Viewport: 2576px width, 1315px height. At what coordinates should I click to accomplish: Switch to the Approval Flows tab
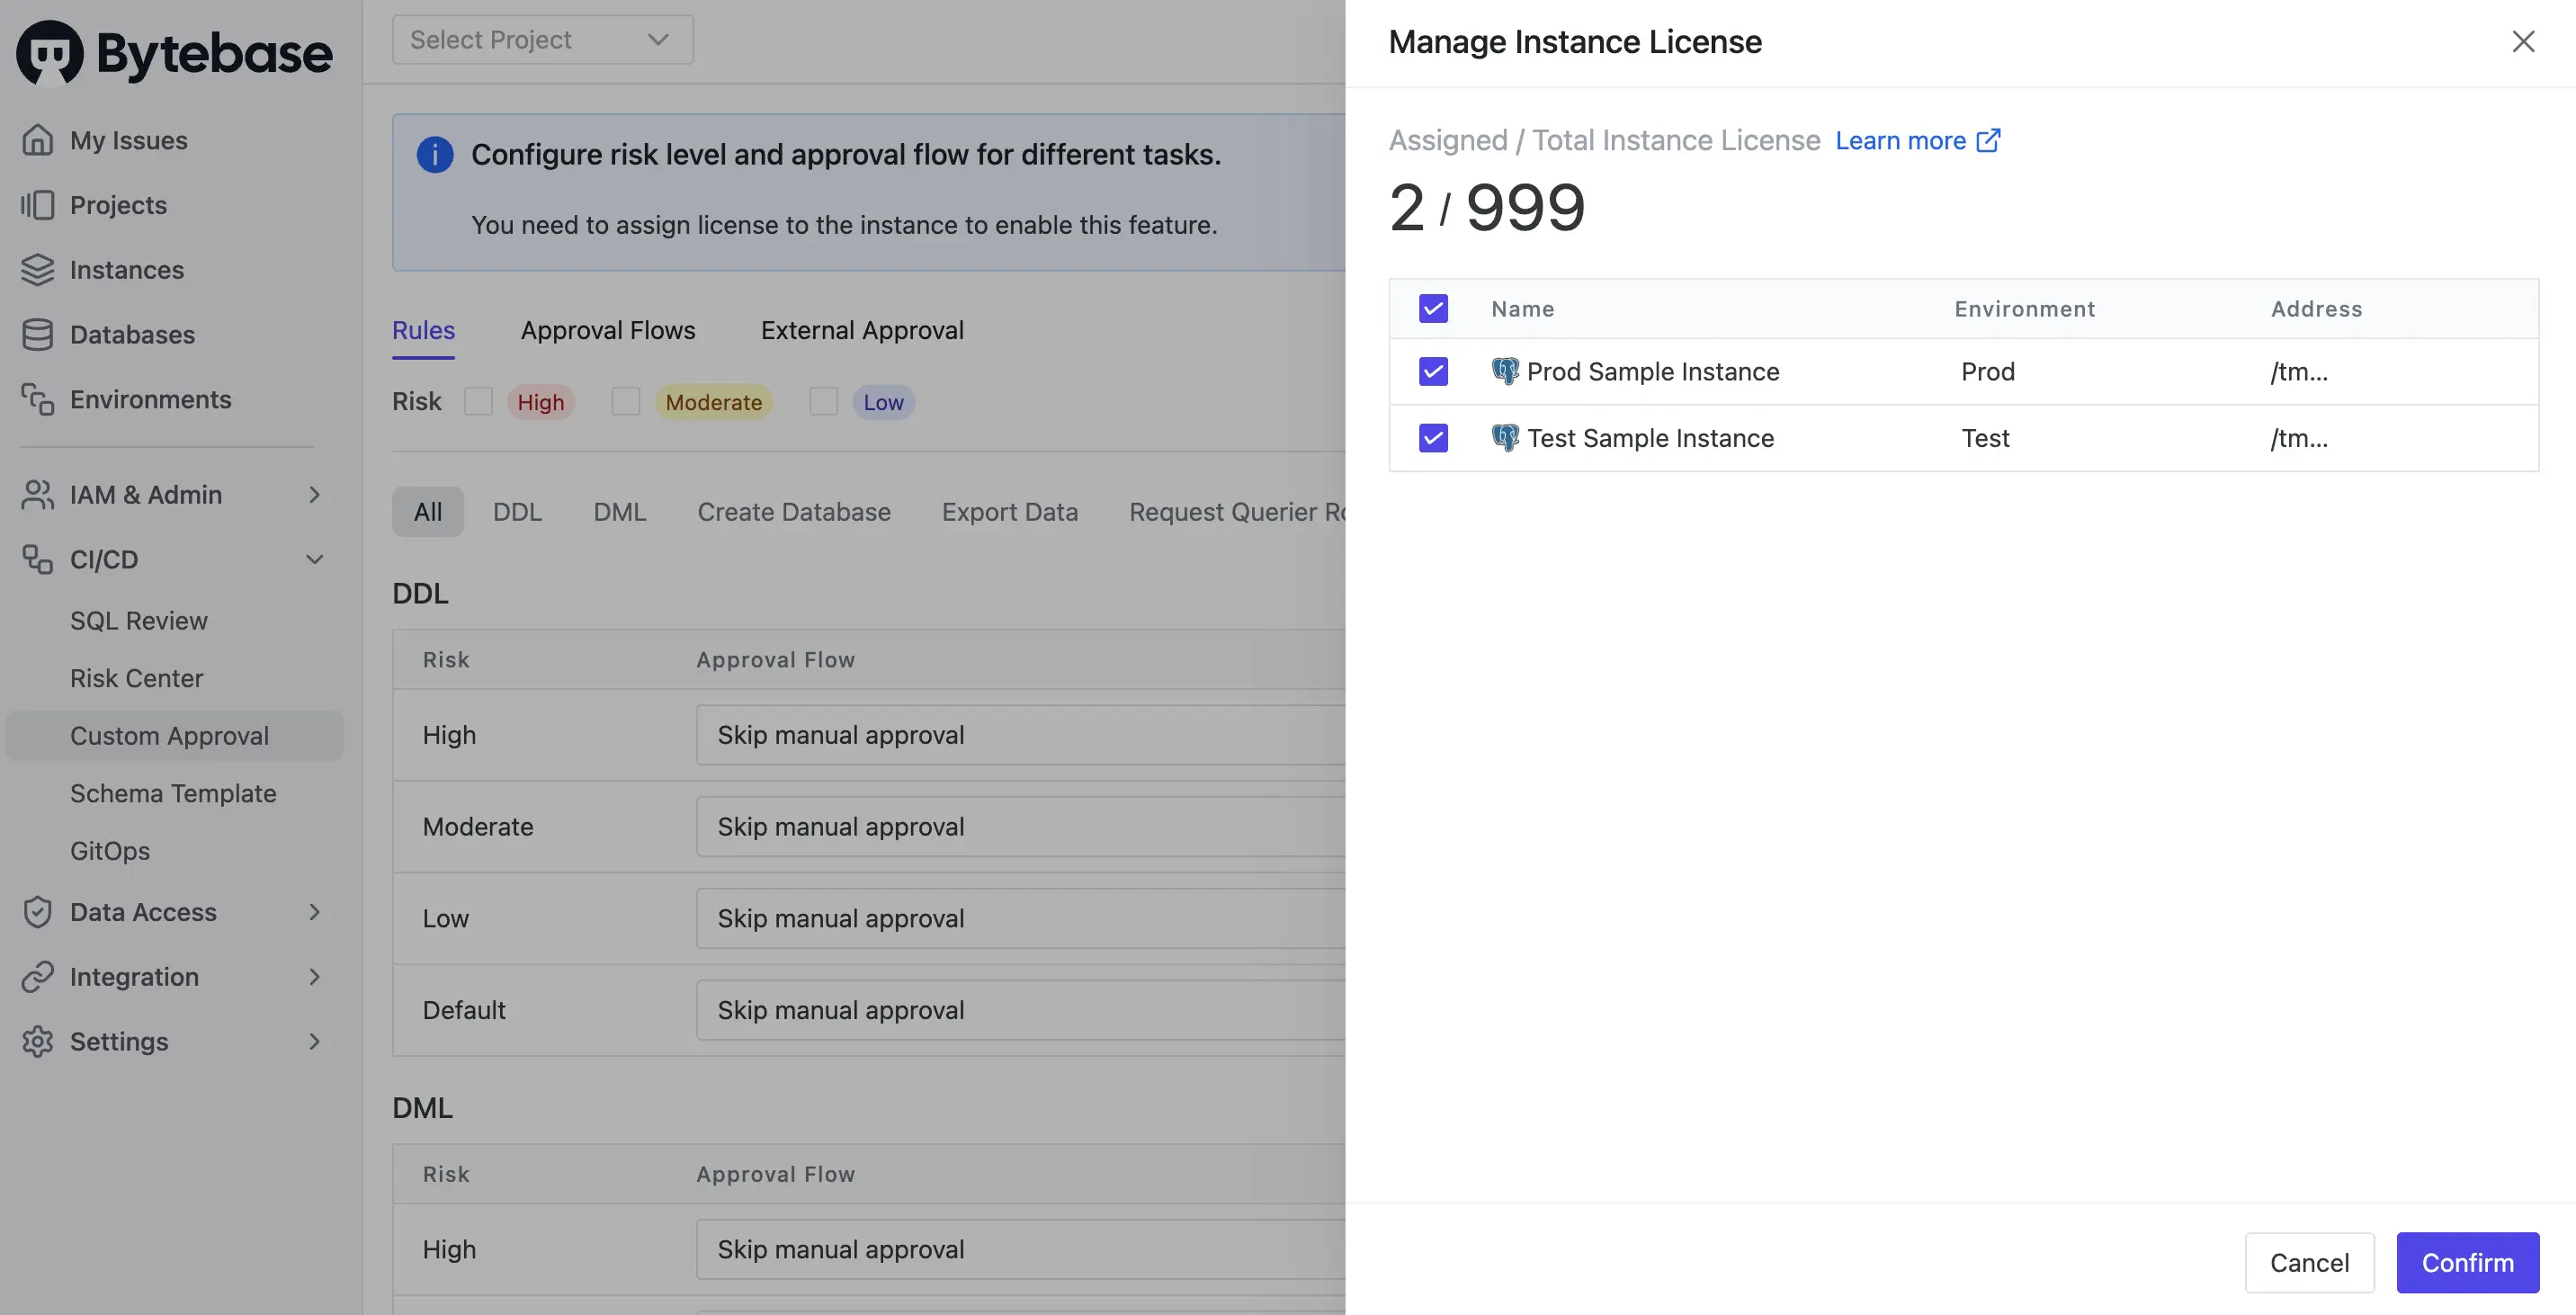(607, 330)
